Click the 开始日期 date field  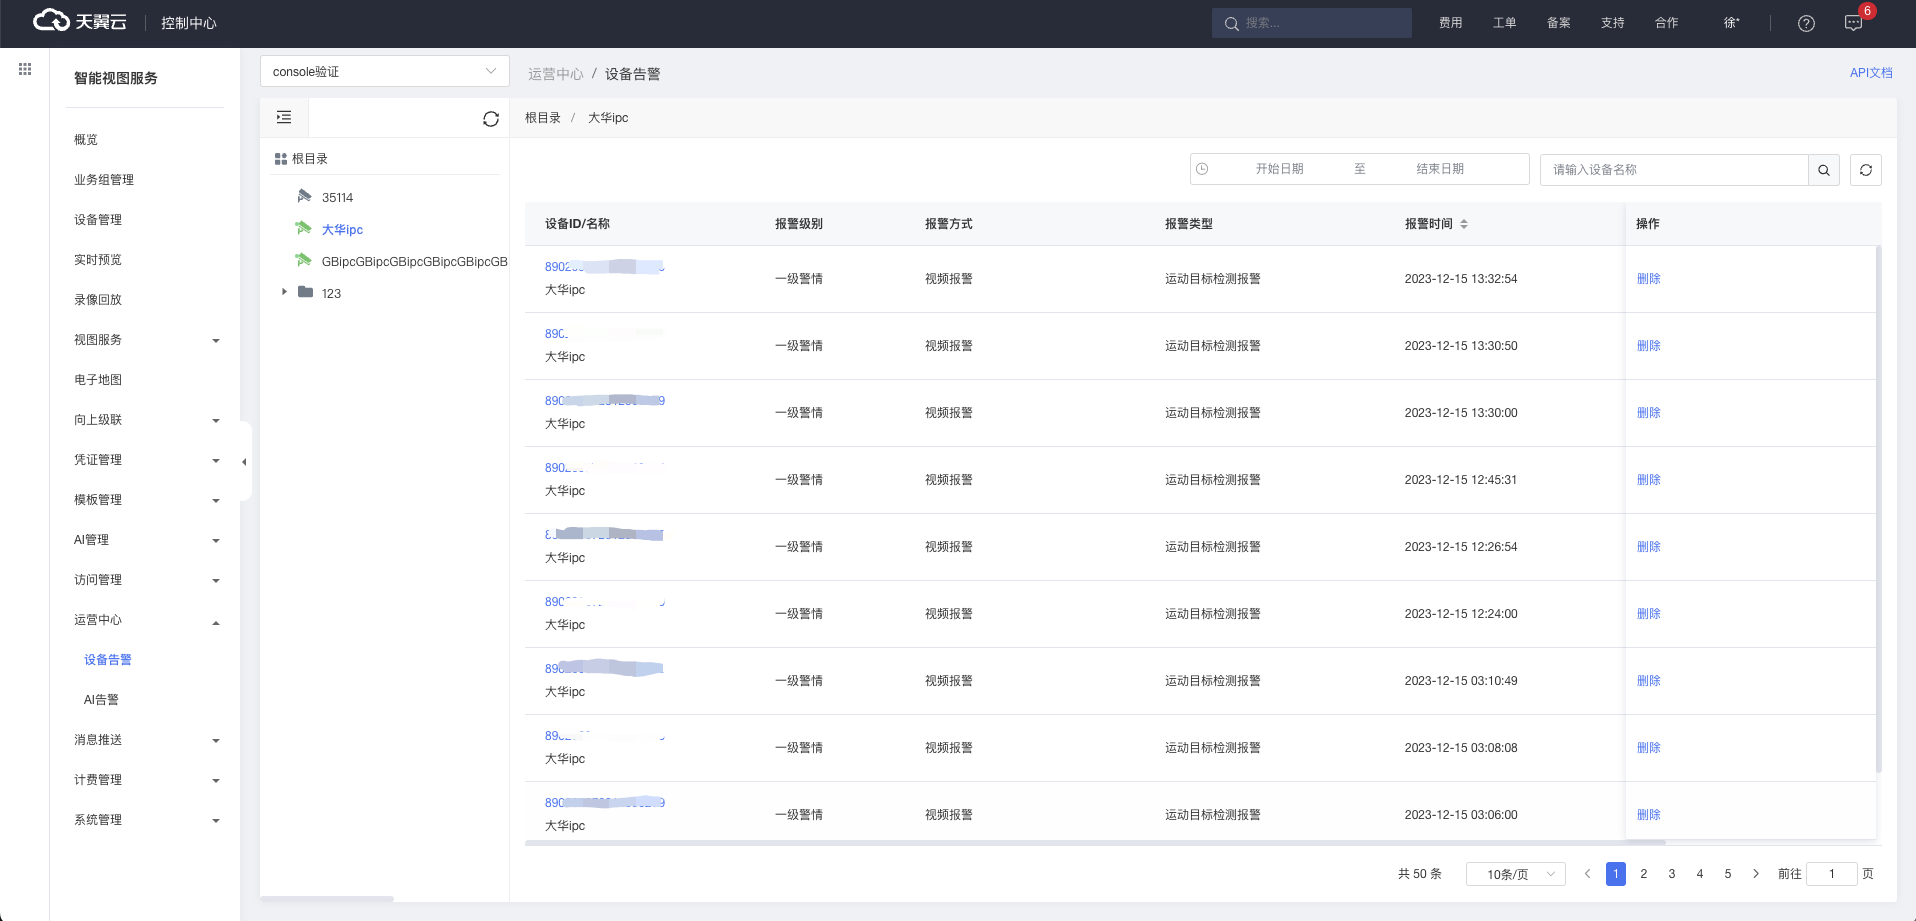tap(1279, 169)
